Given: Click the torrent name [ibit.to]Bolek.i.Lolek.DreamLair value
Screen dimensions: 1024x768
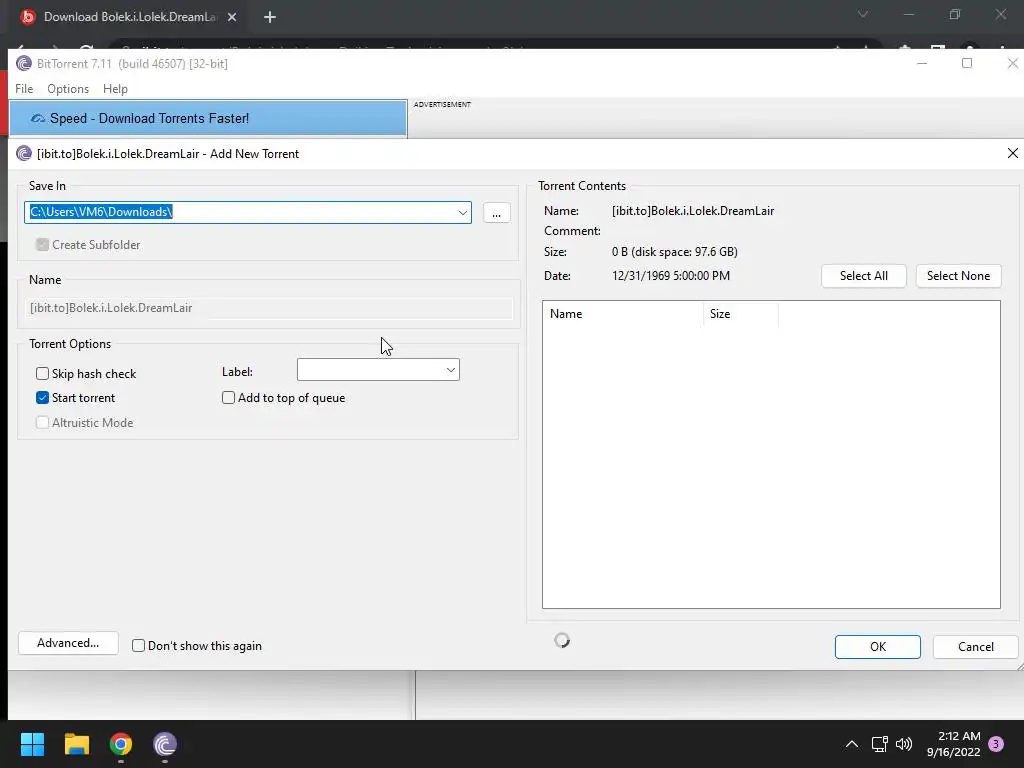Looking at the screenshot, I should (693, 211).
